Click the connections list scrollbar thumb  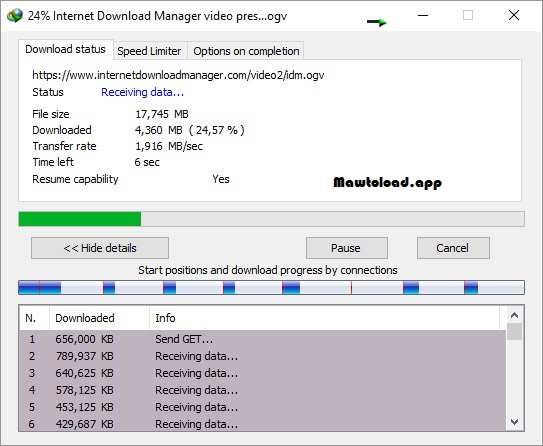point(514,331)
